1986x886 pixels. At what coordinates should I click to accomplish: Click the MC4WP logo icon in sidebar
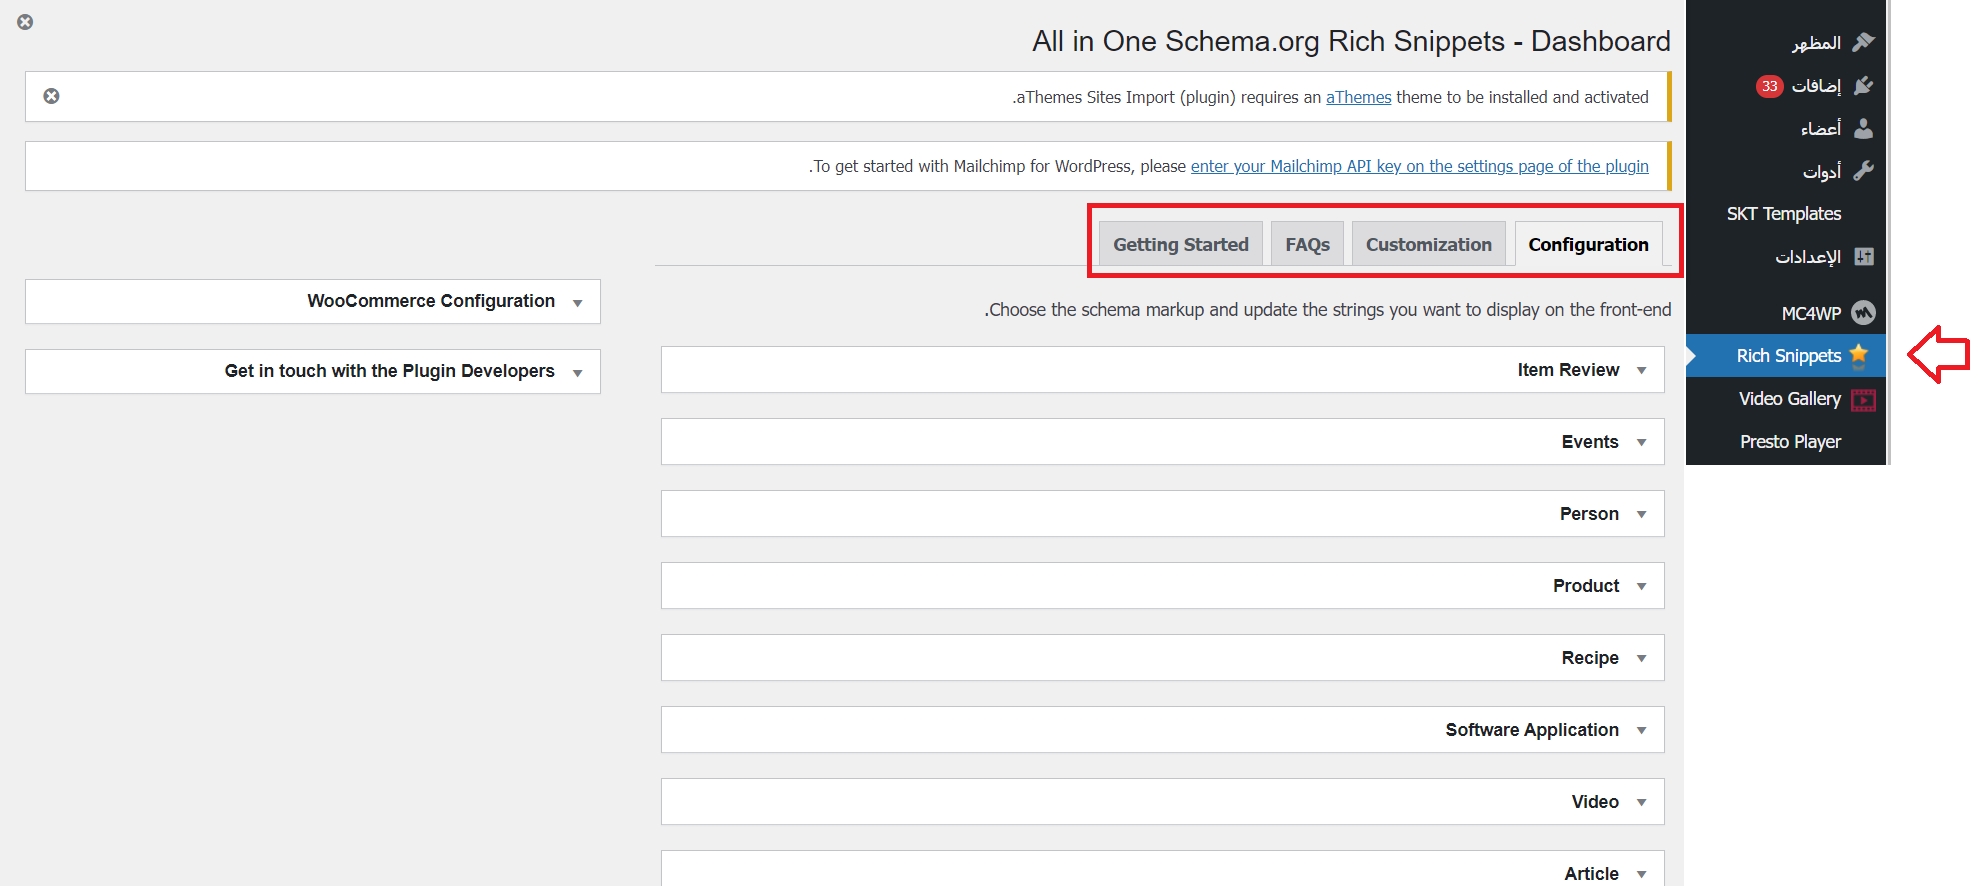pos(1863,313)
